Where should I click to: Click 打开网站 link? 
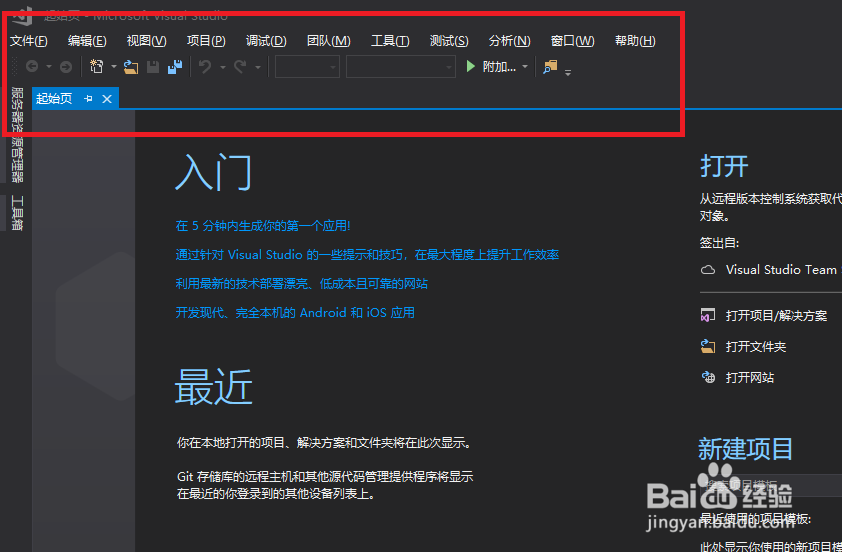click(750, 377)
